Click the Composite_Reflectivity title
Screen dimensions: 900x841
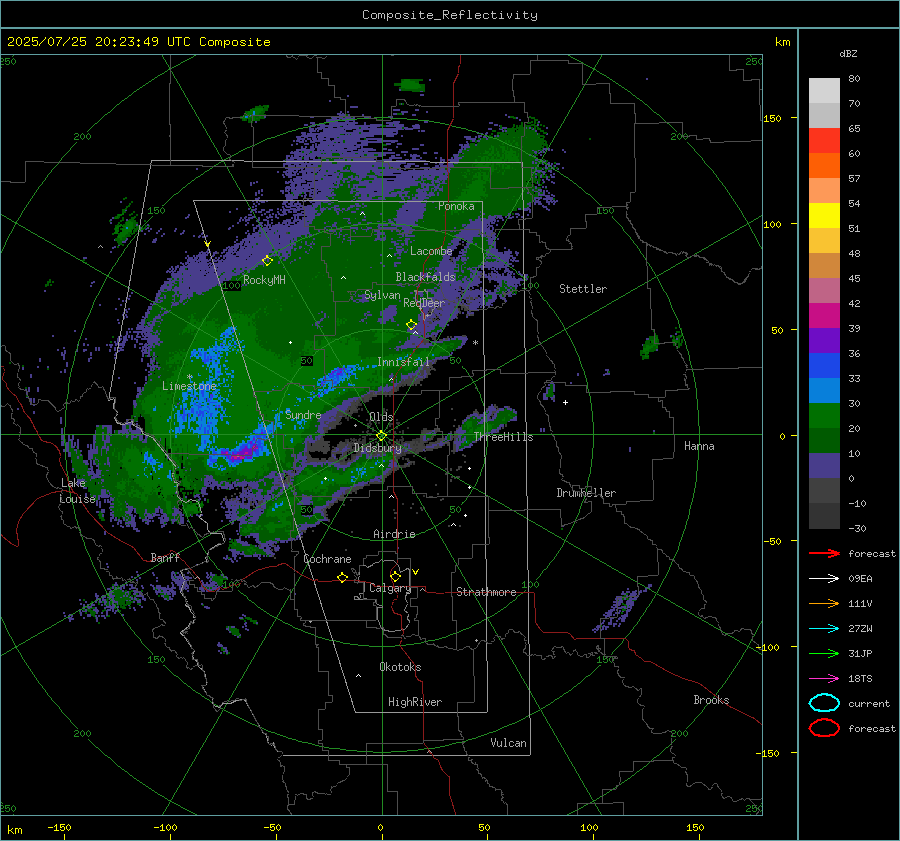[450, 15]
